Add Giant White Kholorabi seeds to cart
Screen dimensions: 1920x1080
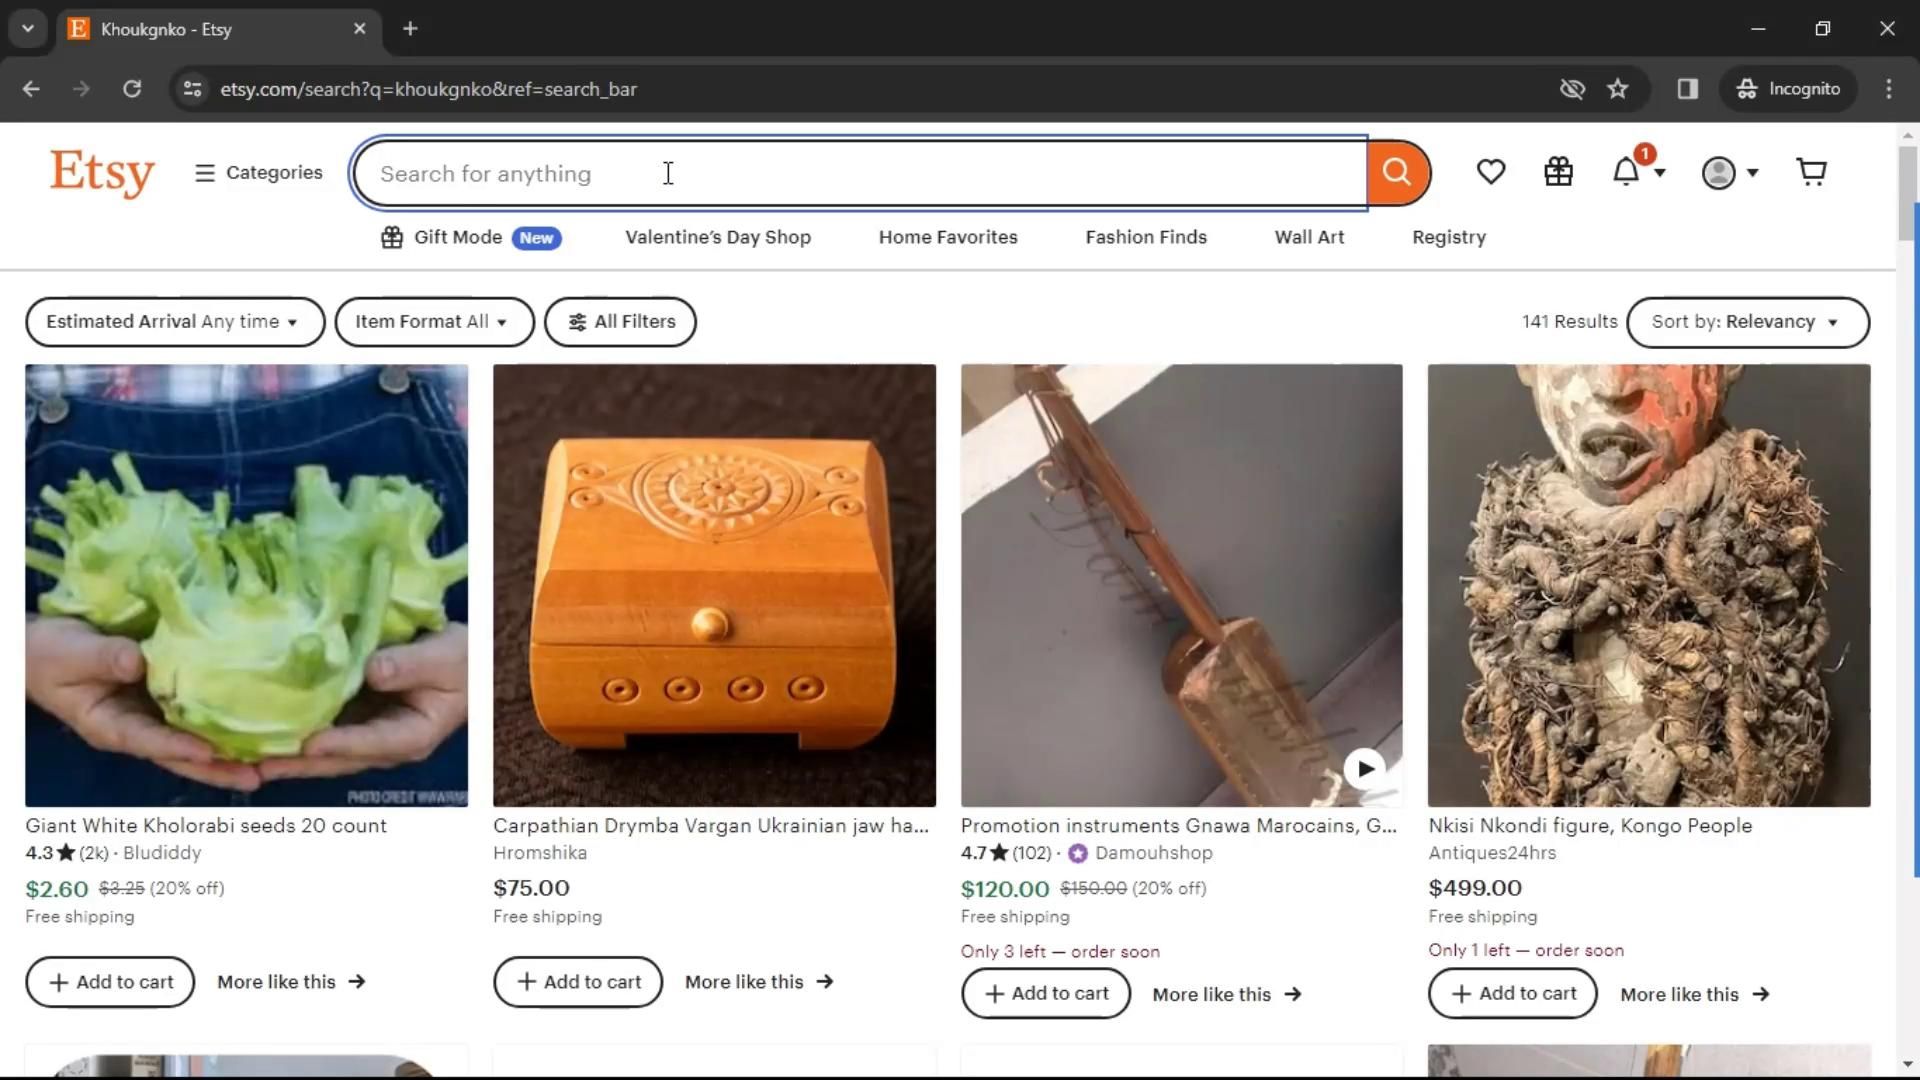tap(110, 982)
